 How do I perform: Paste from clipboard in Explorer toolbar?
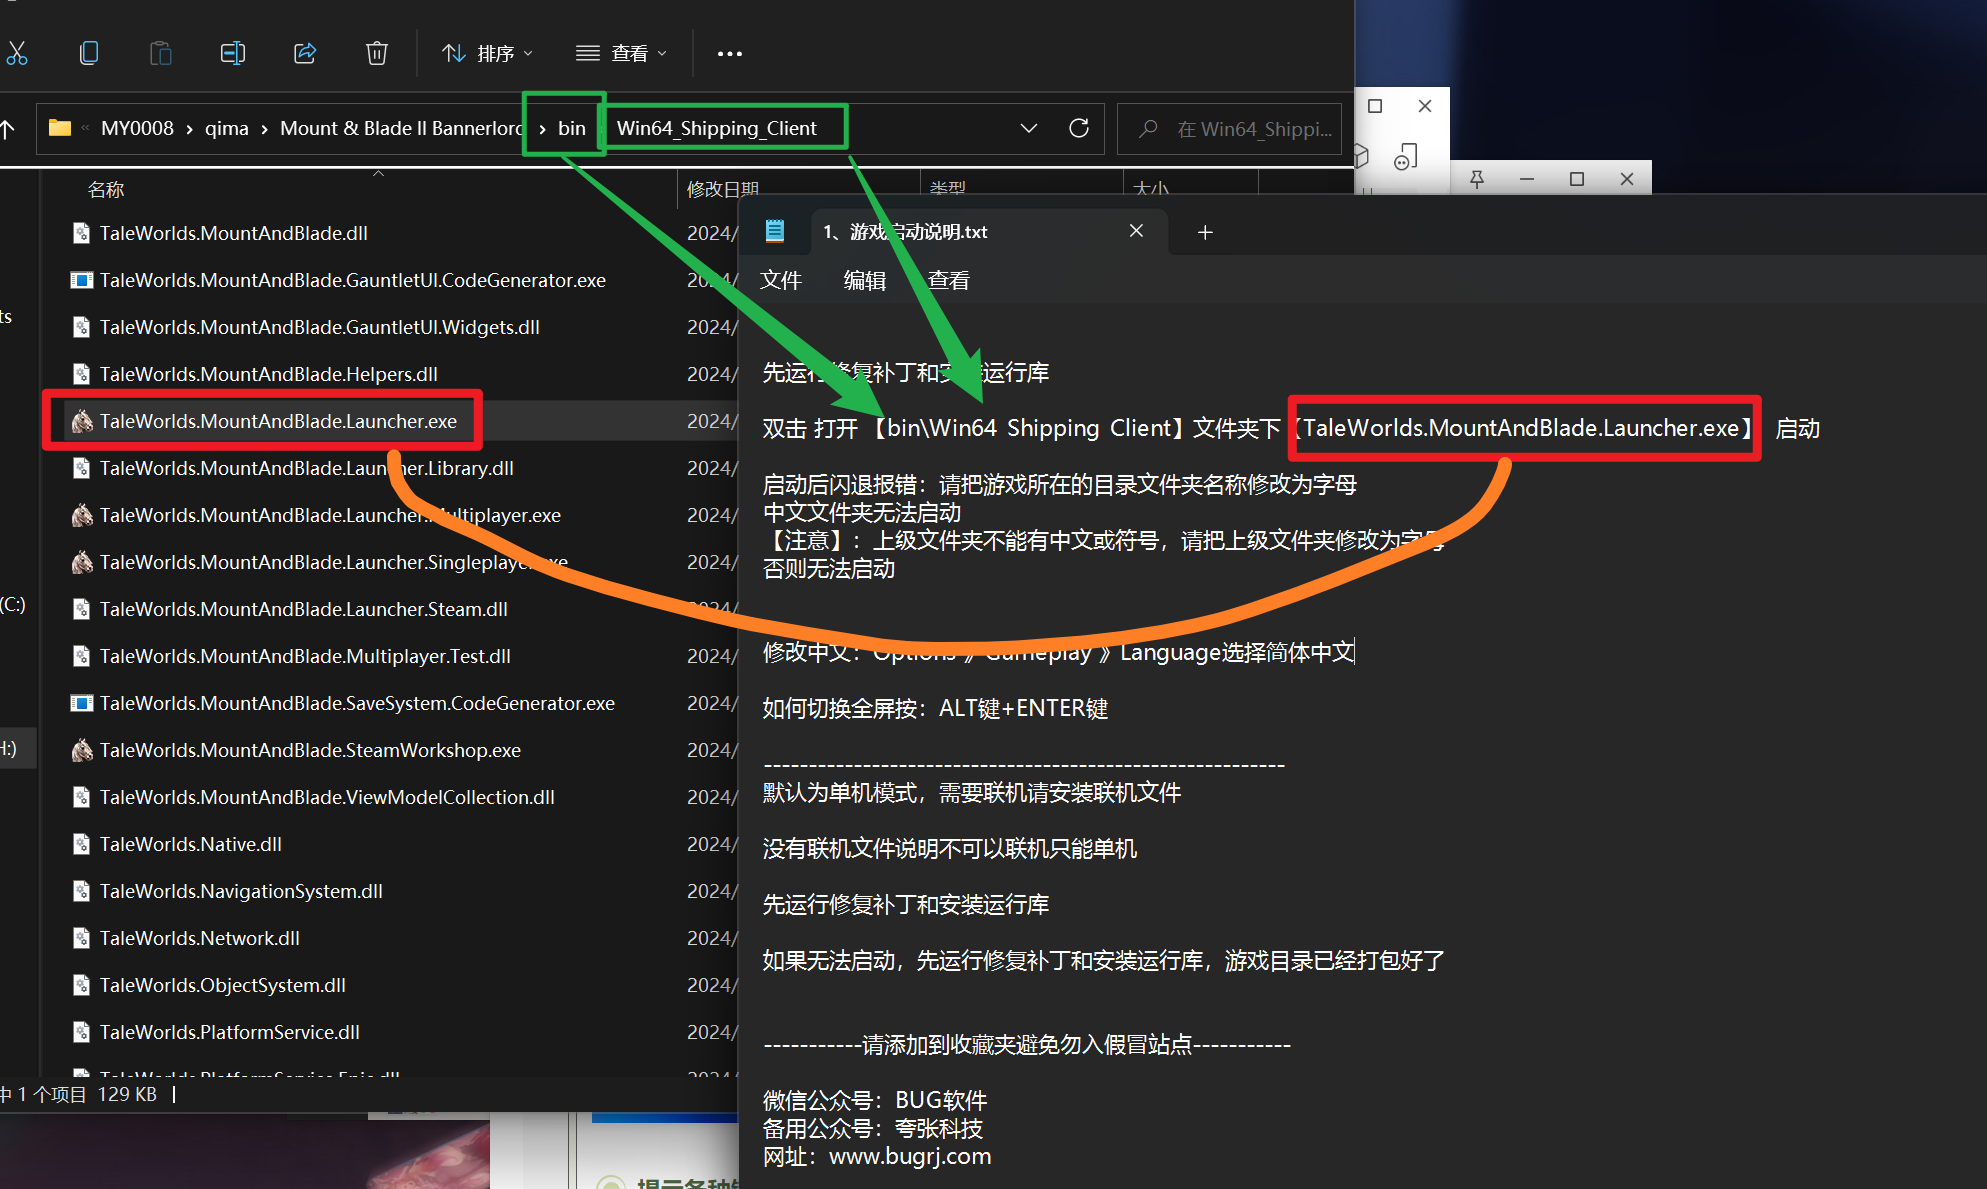[x=161, y=53]
